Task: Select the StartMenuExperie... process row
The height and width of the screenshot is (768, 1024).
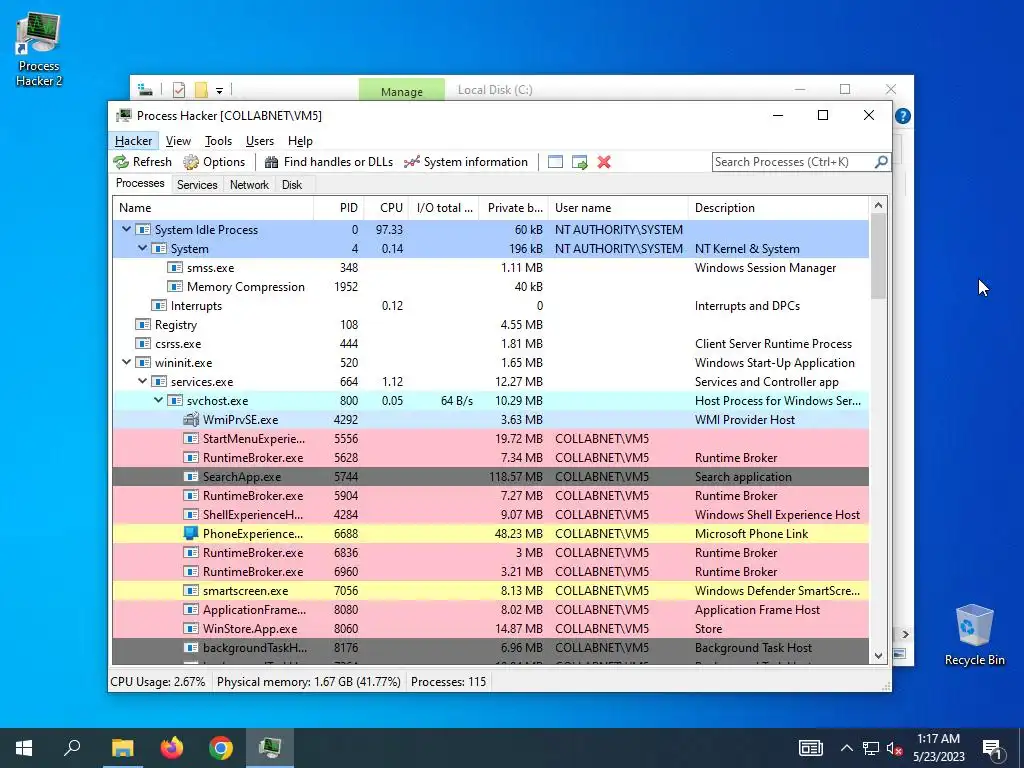Action: 490,439
